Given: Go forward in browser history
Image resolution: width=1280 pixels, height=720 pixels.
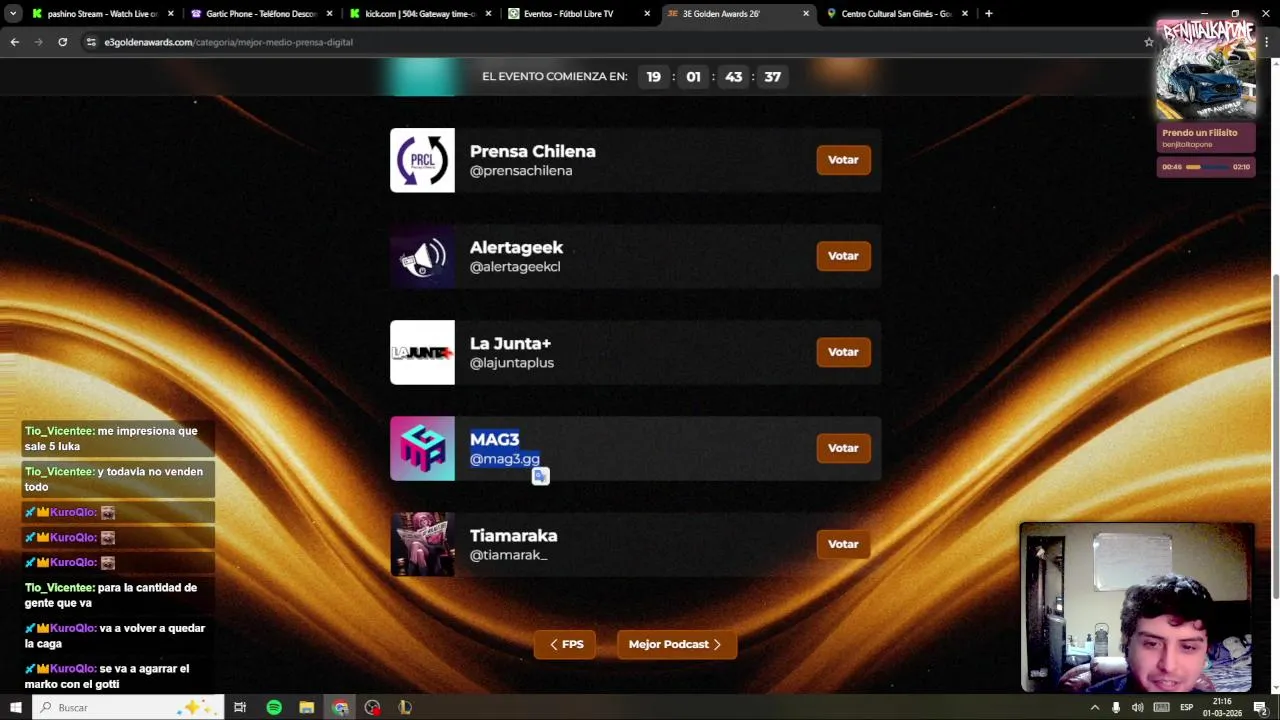Looking at the screenshot, I should tap(38, 42).
